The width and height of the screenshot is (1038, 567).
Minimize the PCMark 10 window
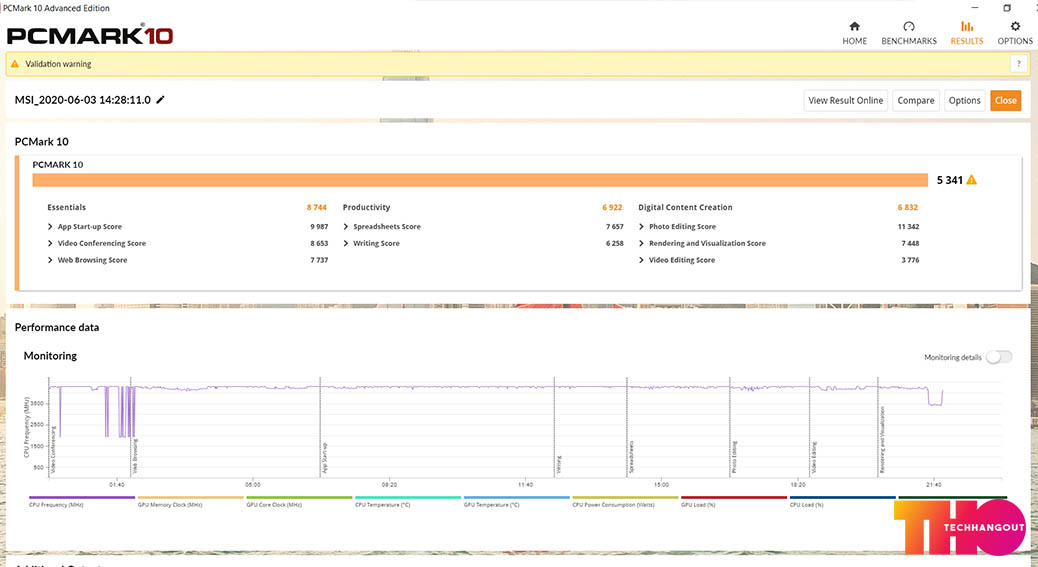(974, 8)
